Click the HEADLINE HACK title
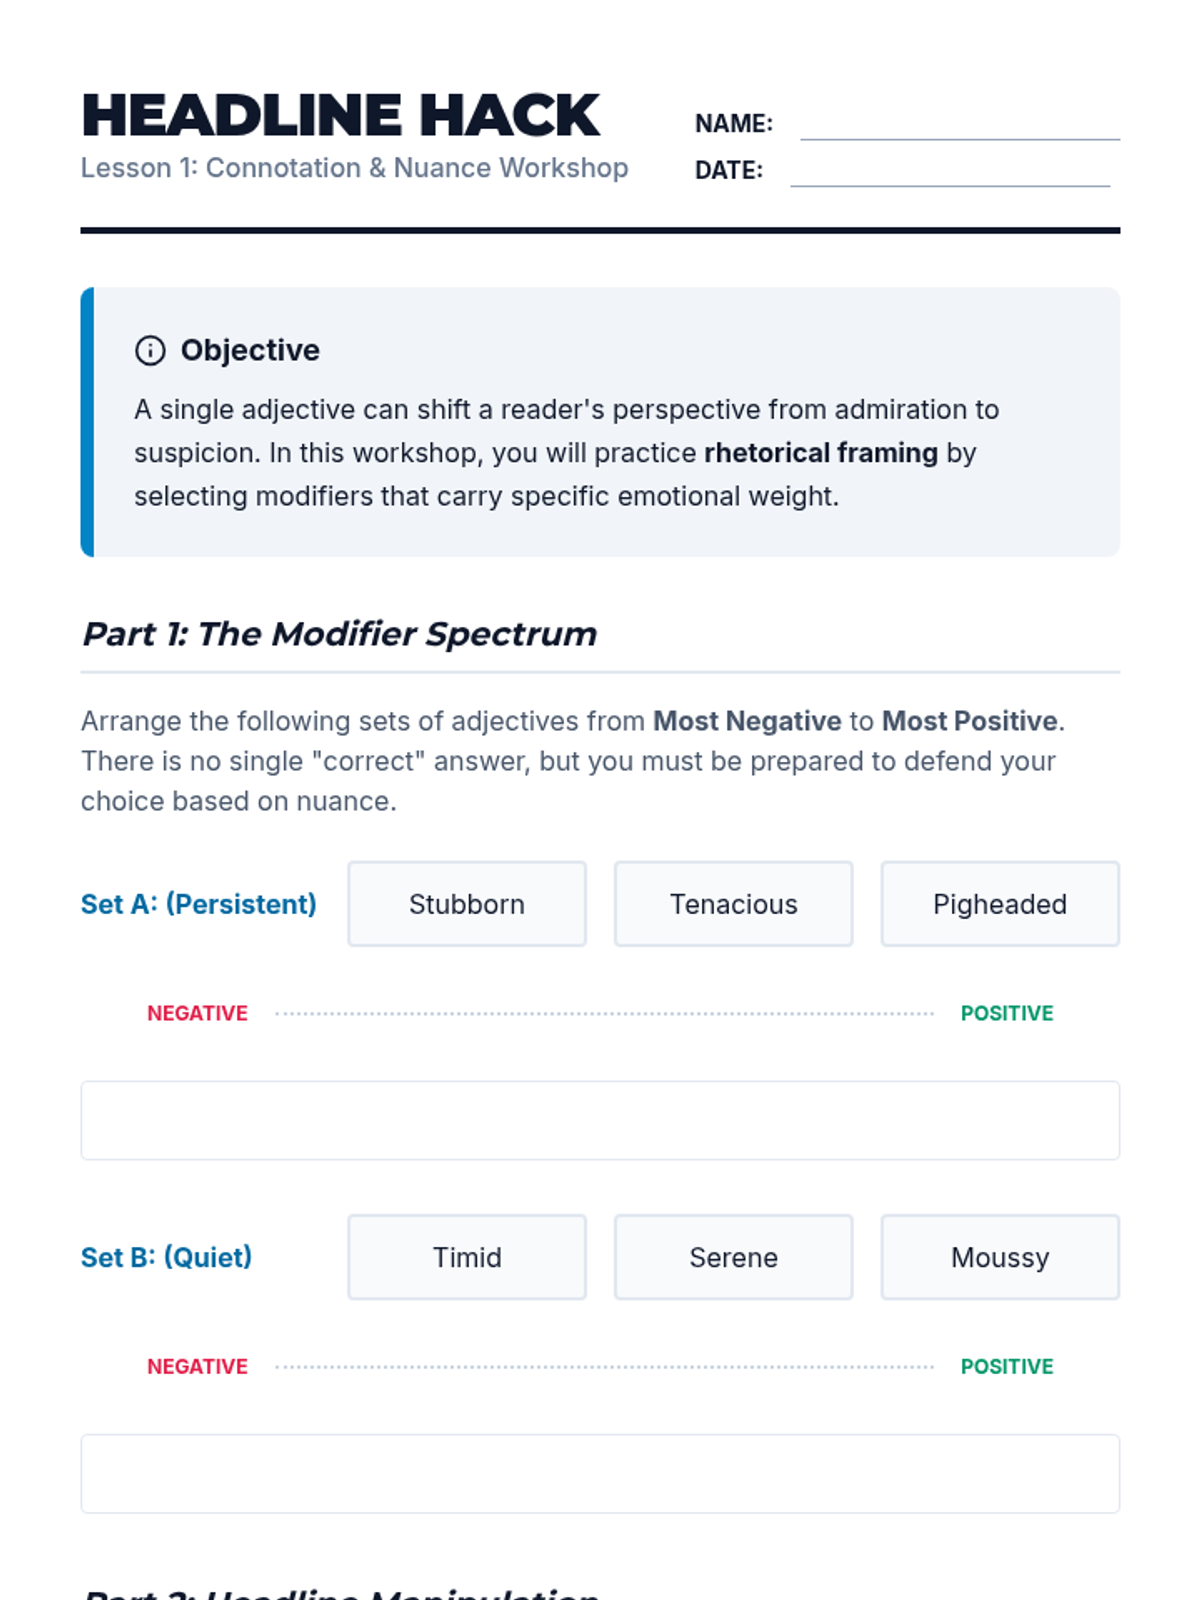The height and width of the screenshot is (1600, 1200). tap(340, 115)
